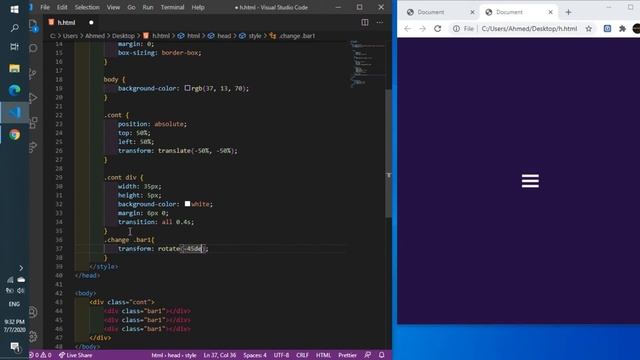
Task: Click the Users breadcrumb segment
Action: pyautogui.click(x=70, y=36)
